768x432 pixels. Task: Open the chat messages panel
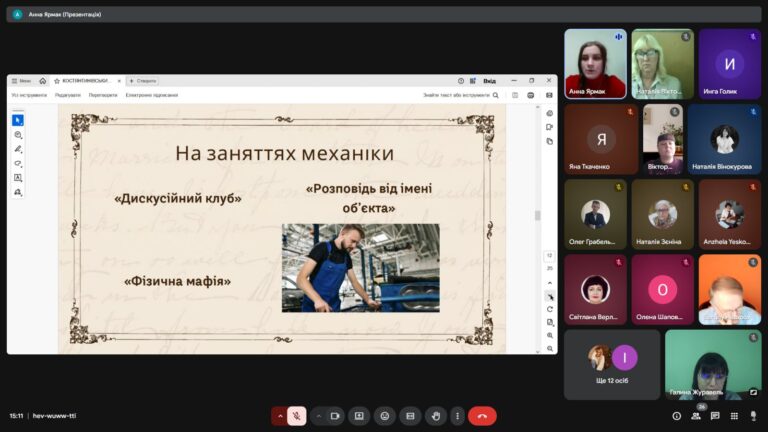pyautogui.click(x=715, y=416)
